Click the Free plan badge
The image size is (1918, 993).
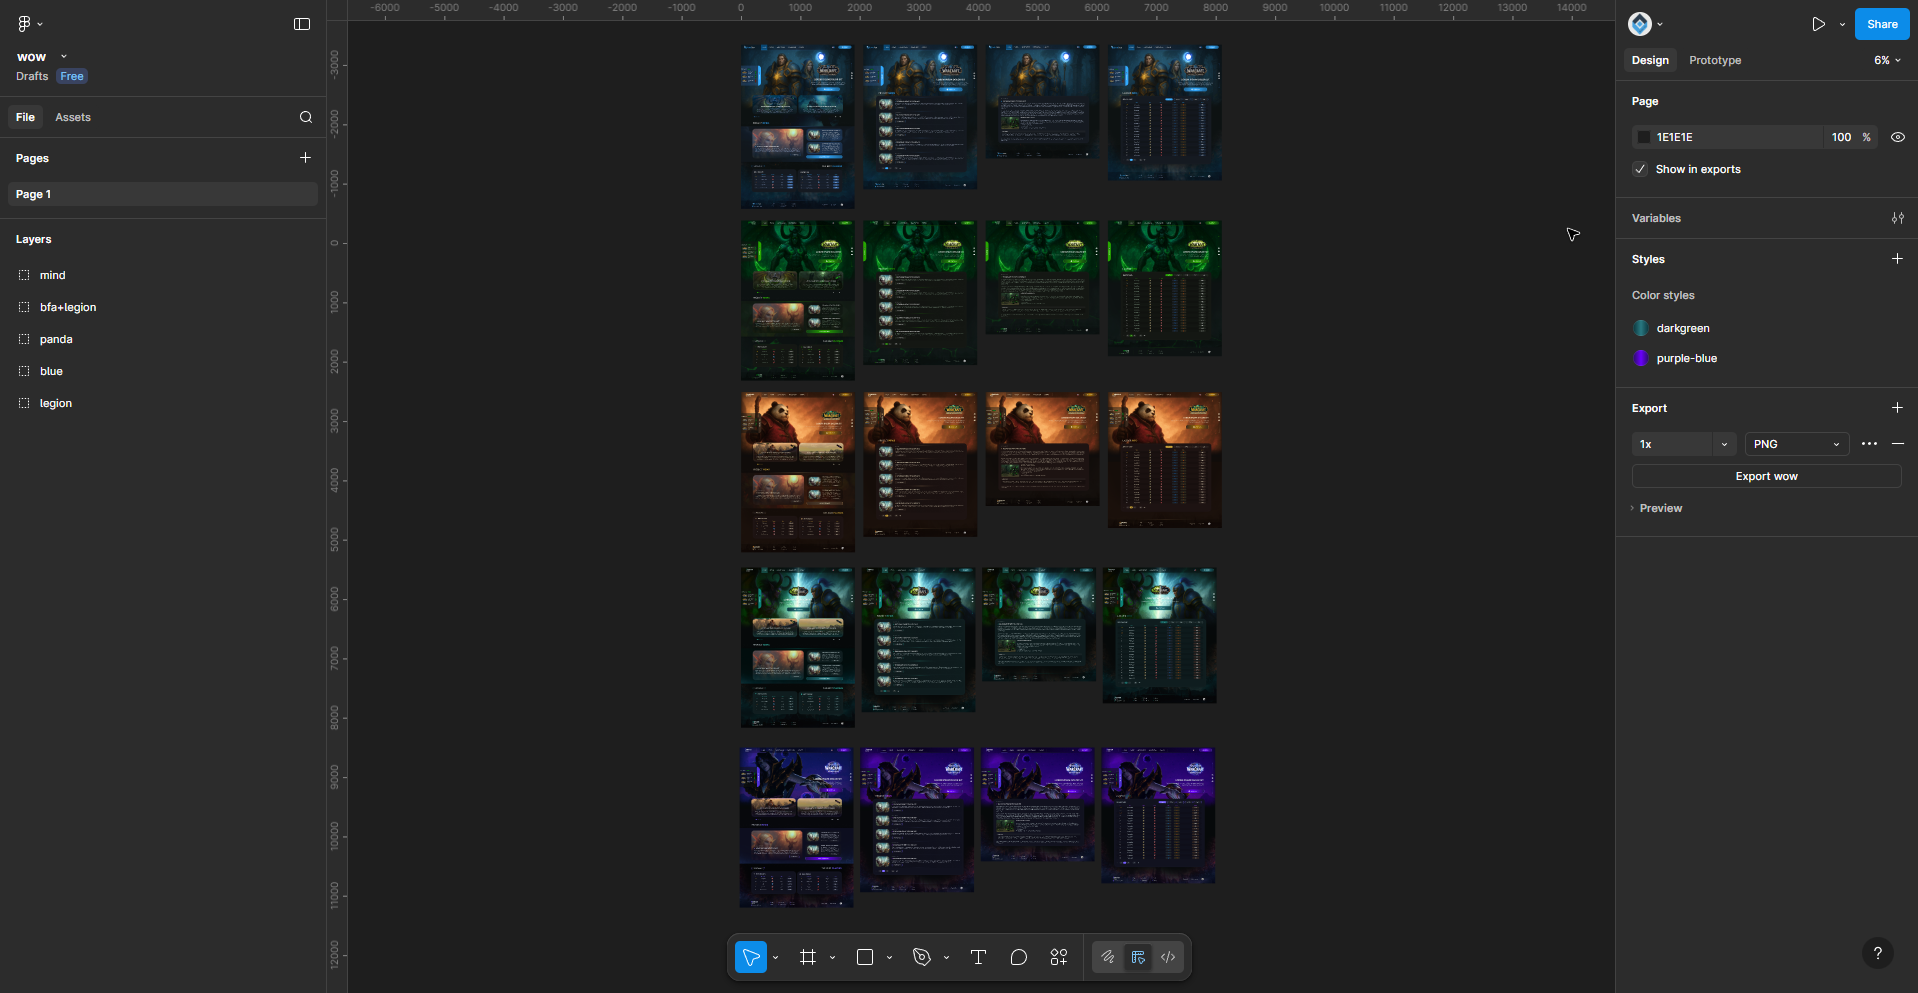click(x=72, y=76)
